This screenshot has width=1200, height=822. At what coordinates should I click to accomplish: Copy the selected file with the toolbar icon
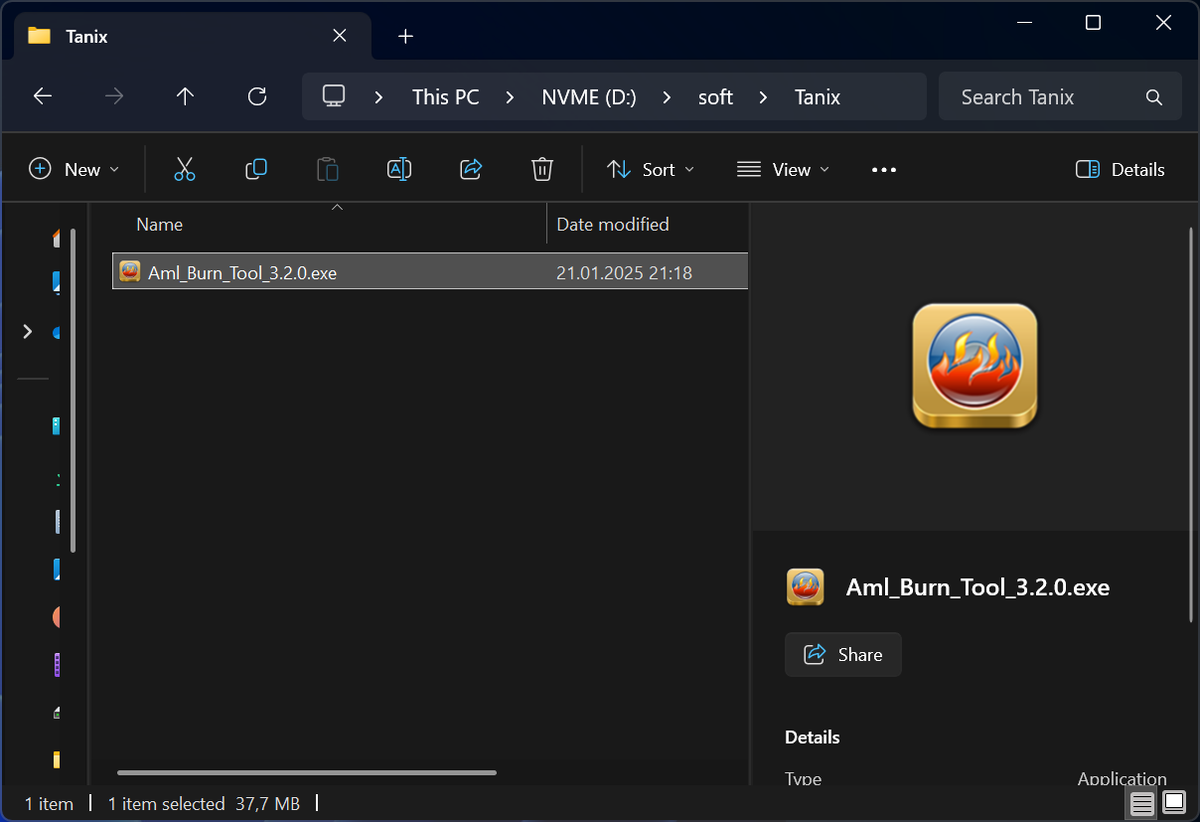256,169
